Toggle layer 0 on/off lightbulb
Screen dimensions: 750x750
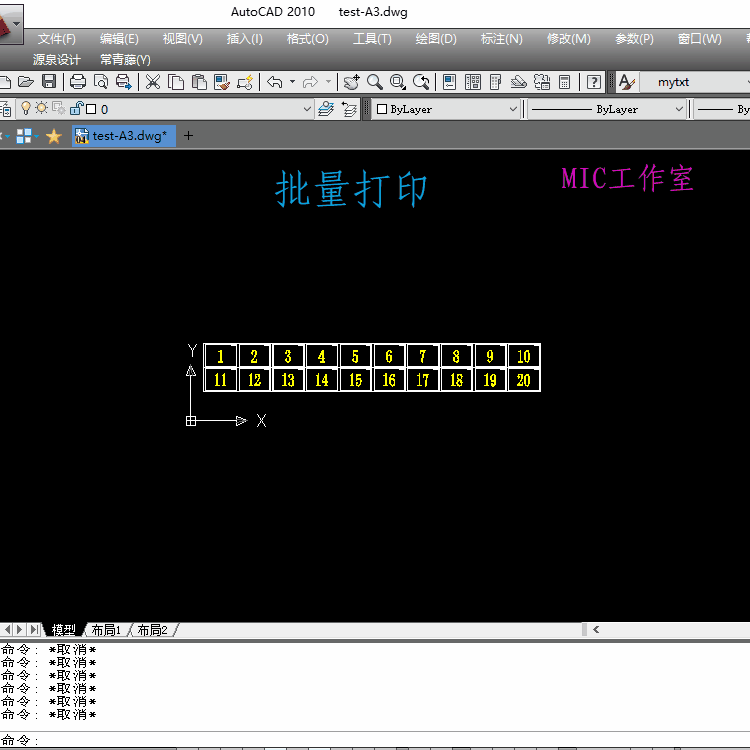coord(26,109)
